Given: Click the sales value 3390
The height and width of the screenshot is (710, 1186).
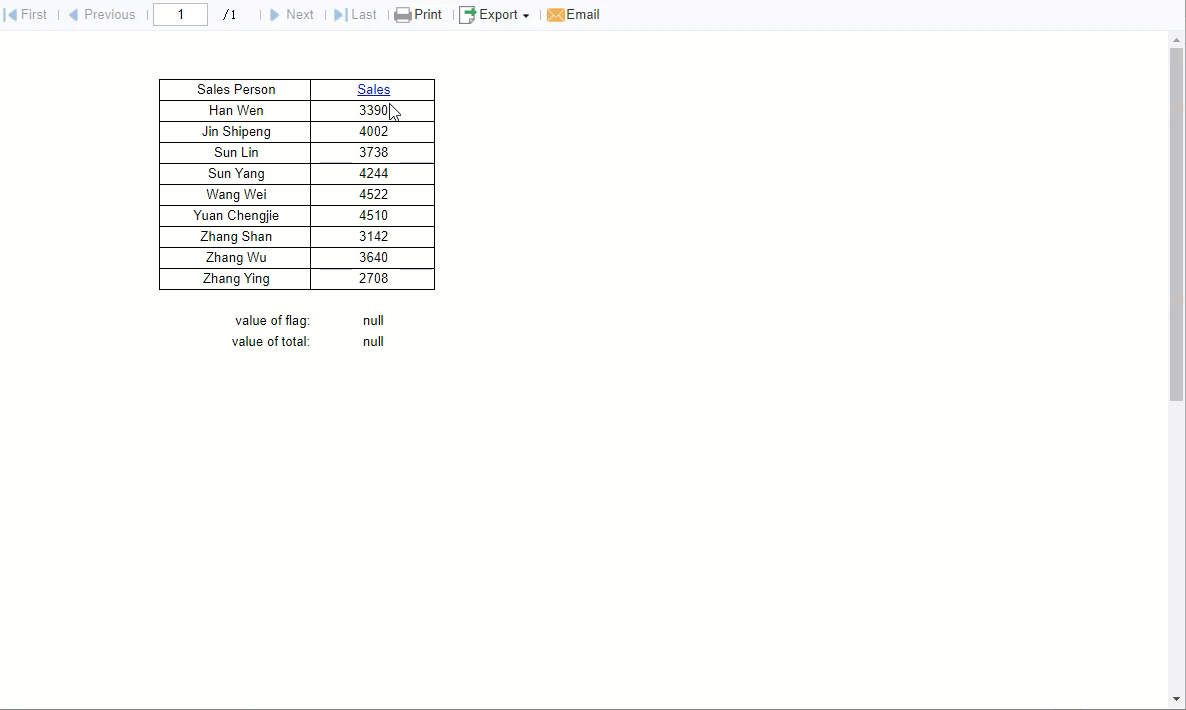Looking at the screenshot, I should click(x=374, y=110).
